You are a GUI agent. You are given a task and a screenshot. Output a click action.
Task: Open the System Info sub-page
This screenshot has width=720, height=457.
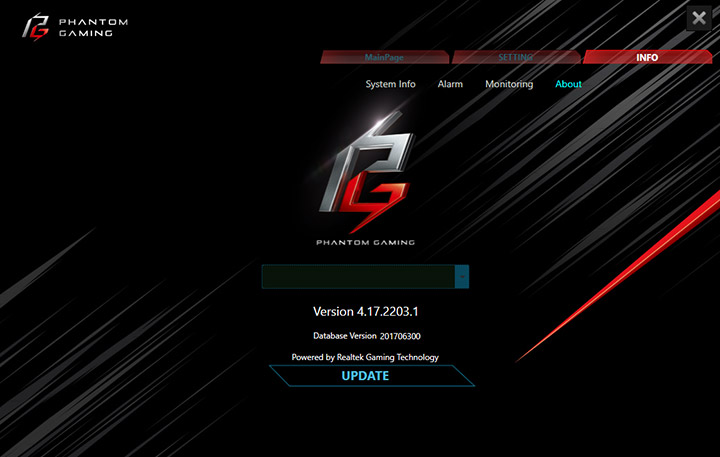[390, 84]
